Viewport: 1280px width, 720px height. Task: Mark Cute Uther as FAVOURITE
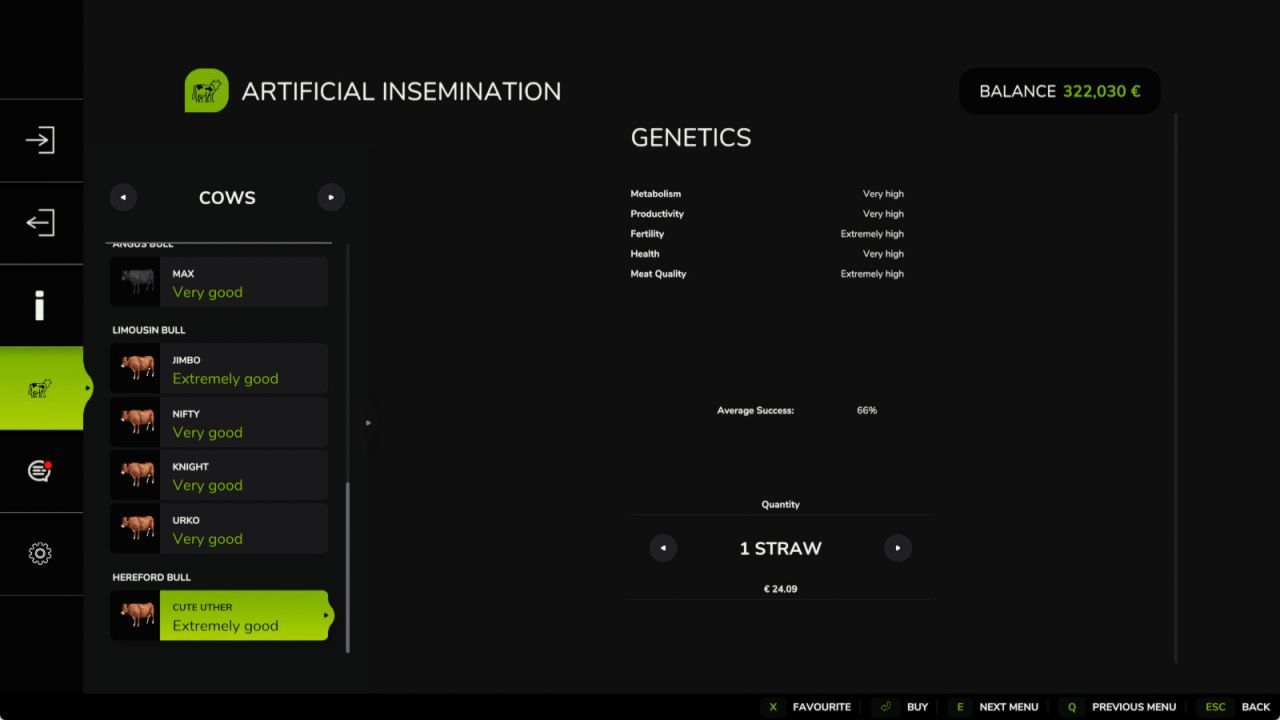pos(821,707)
